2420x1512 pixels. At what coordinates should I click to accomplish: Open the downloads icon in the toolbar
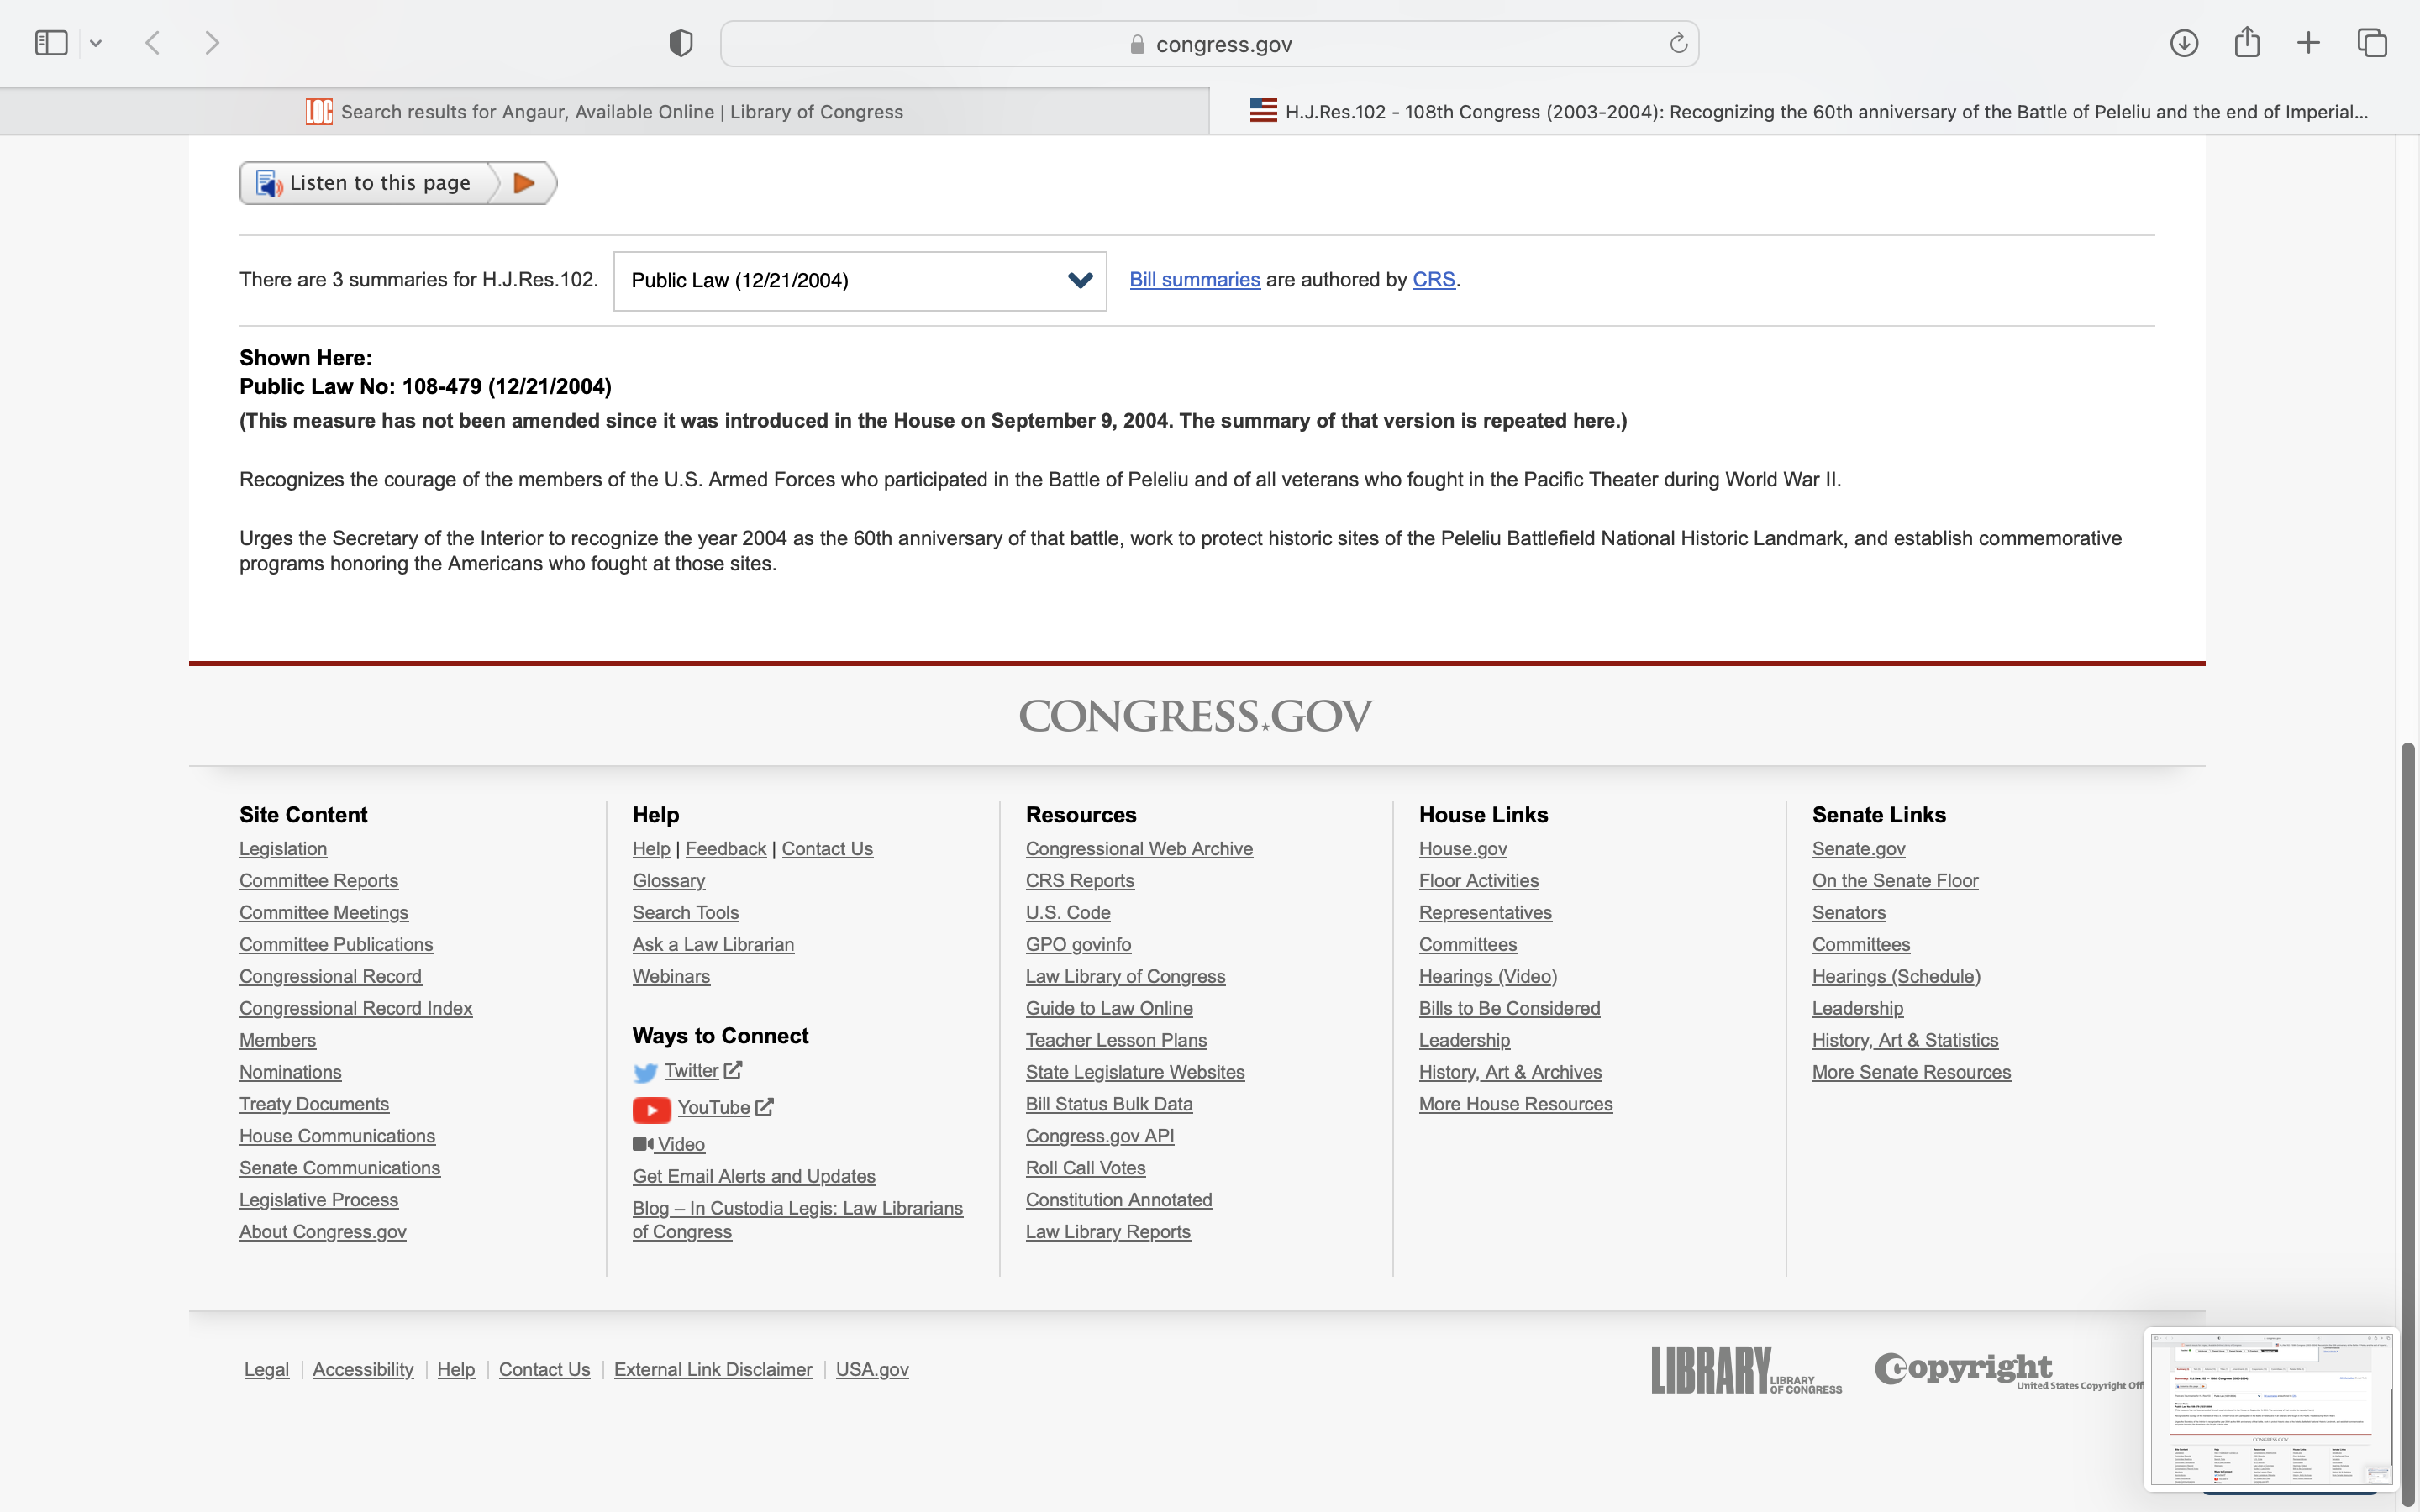click(2183, 43)
